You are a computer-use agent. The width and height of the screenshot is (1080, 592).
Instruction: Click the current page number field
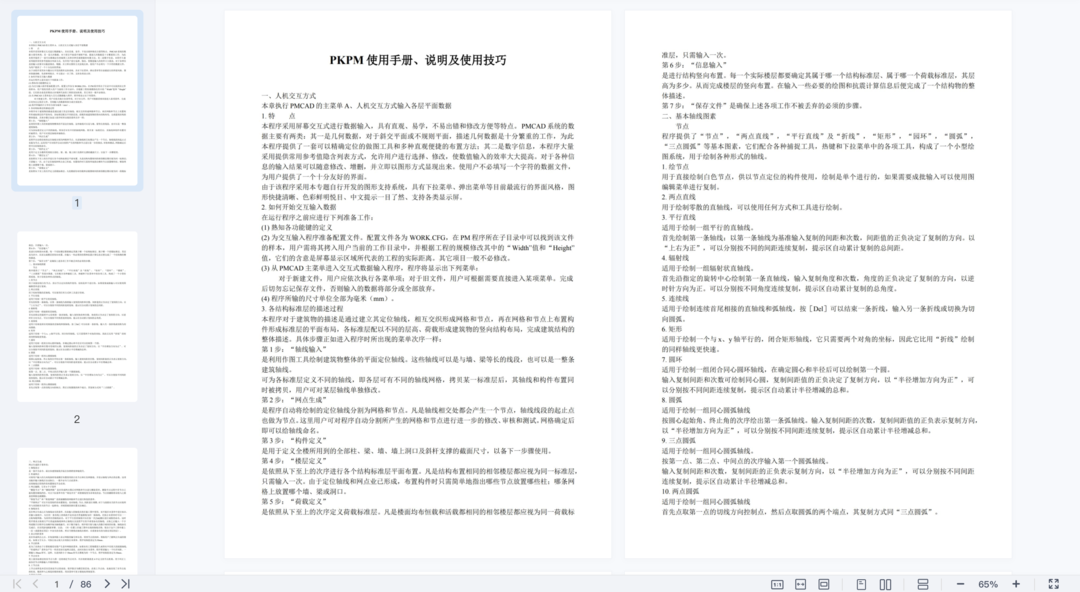(56, 584)
